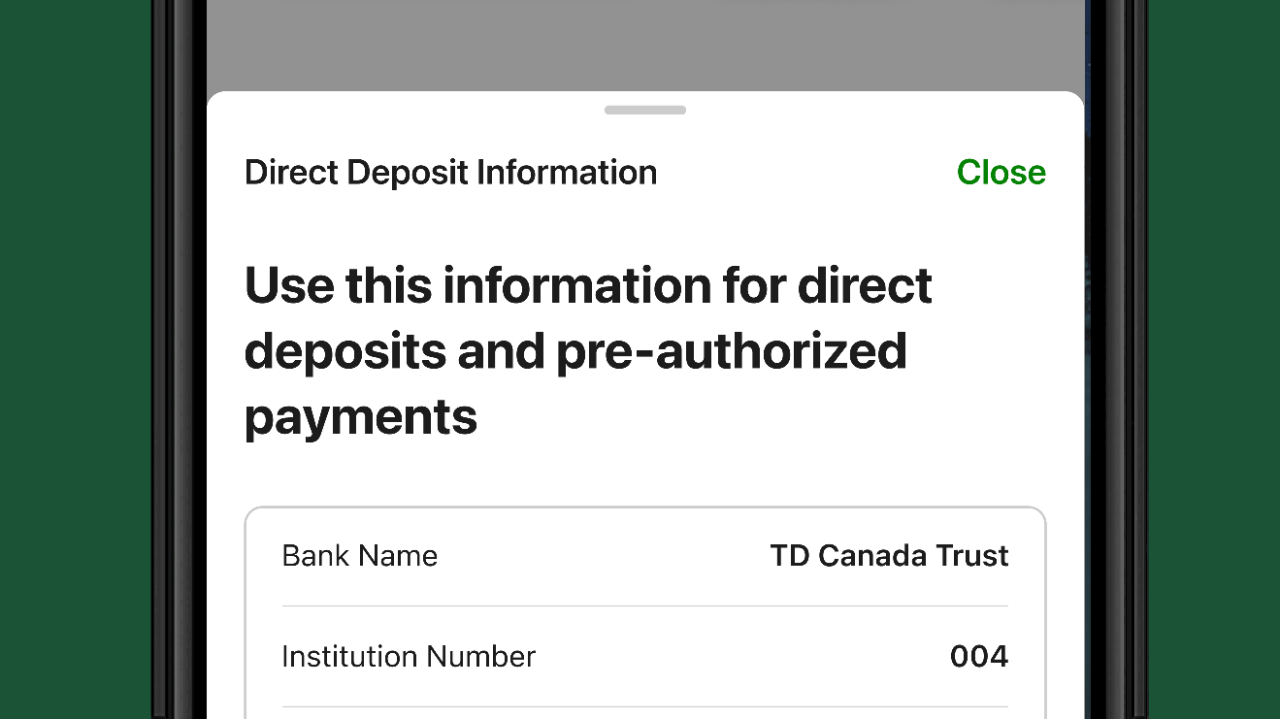Tap the partially visible row below Institution Number

[645, 715]
